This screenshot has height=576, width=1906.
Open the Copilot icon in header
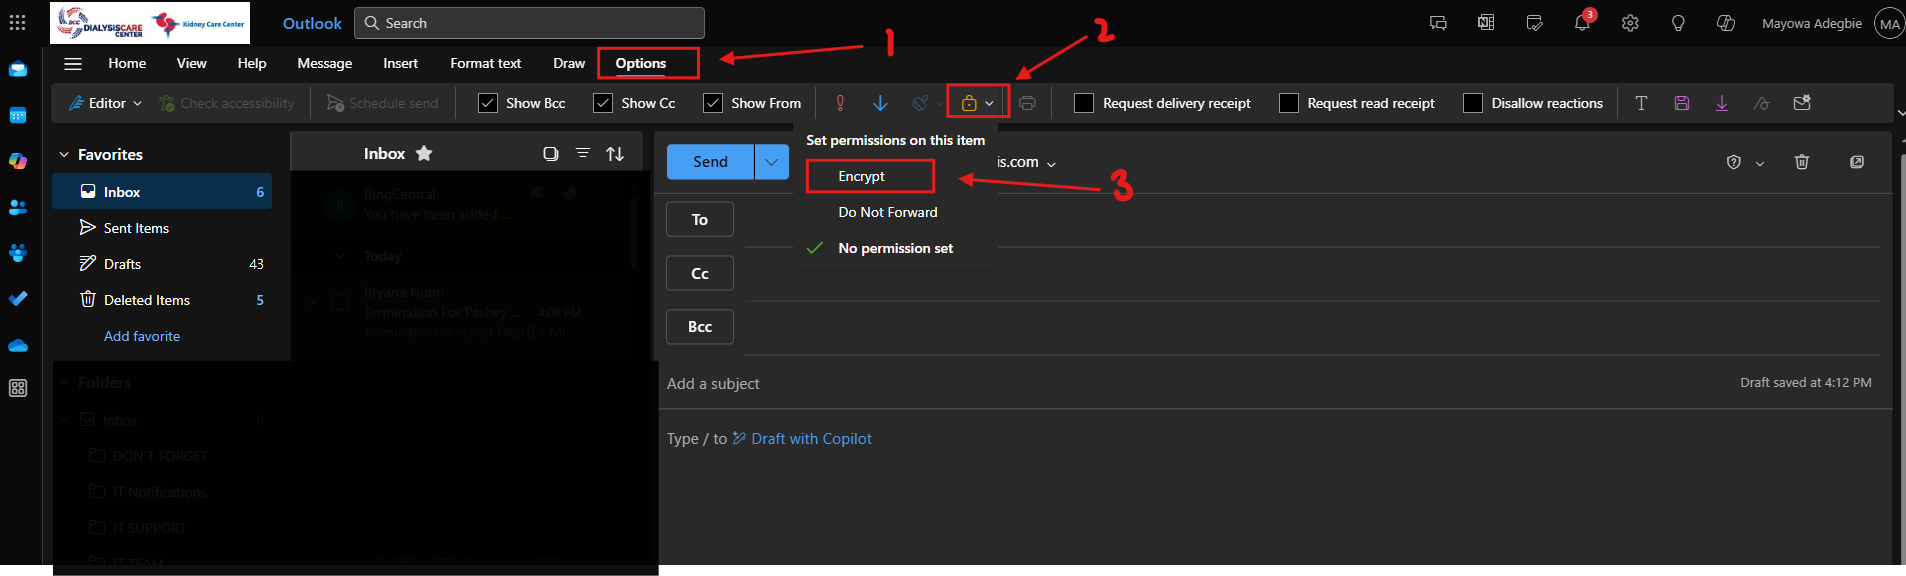click(x=1726, y=23)
